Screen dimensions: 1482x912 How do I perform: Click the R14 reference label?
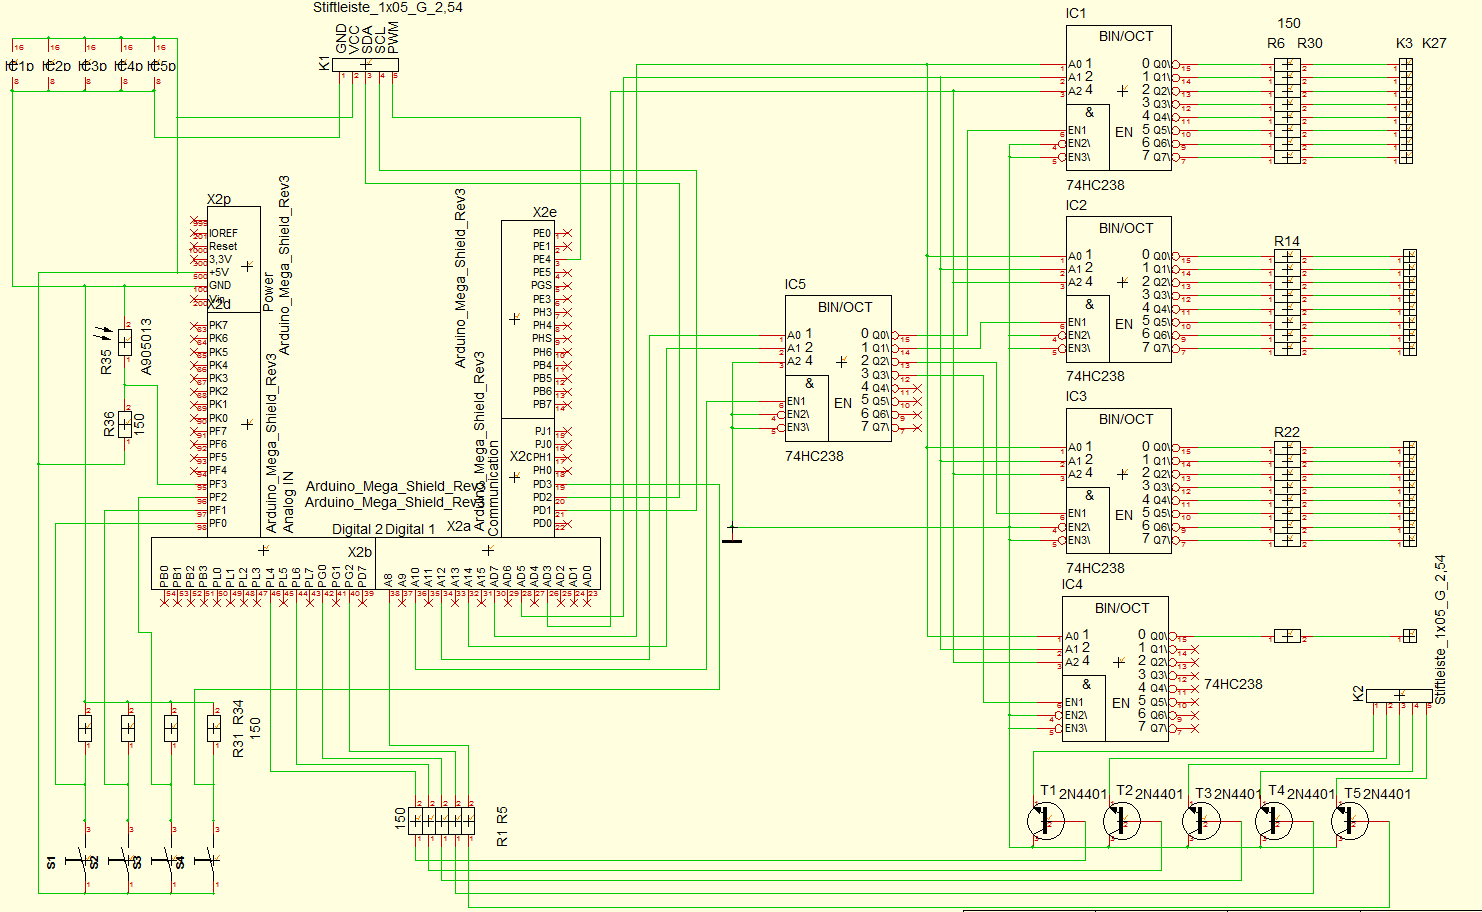pos(1287,241)
